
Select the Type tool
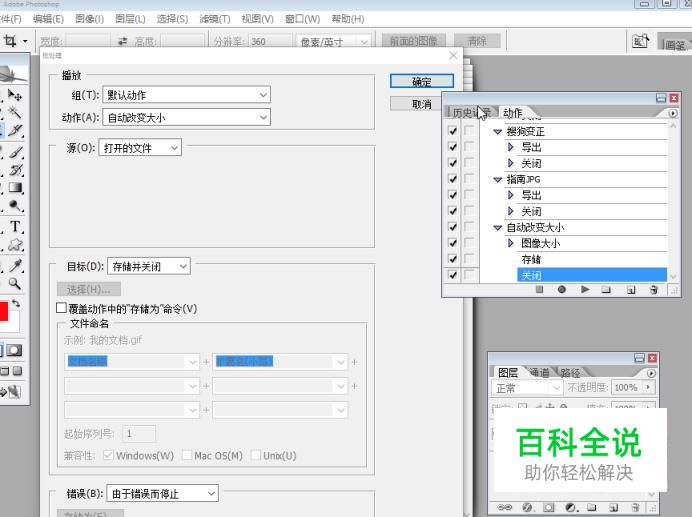click(x=15, y=226)
